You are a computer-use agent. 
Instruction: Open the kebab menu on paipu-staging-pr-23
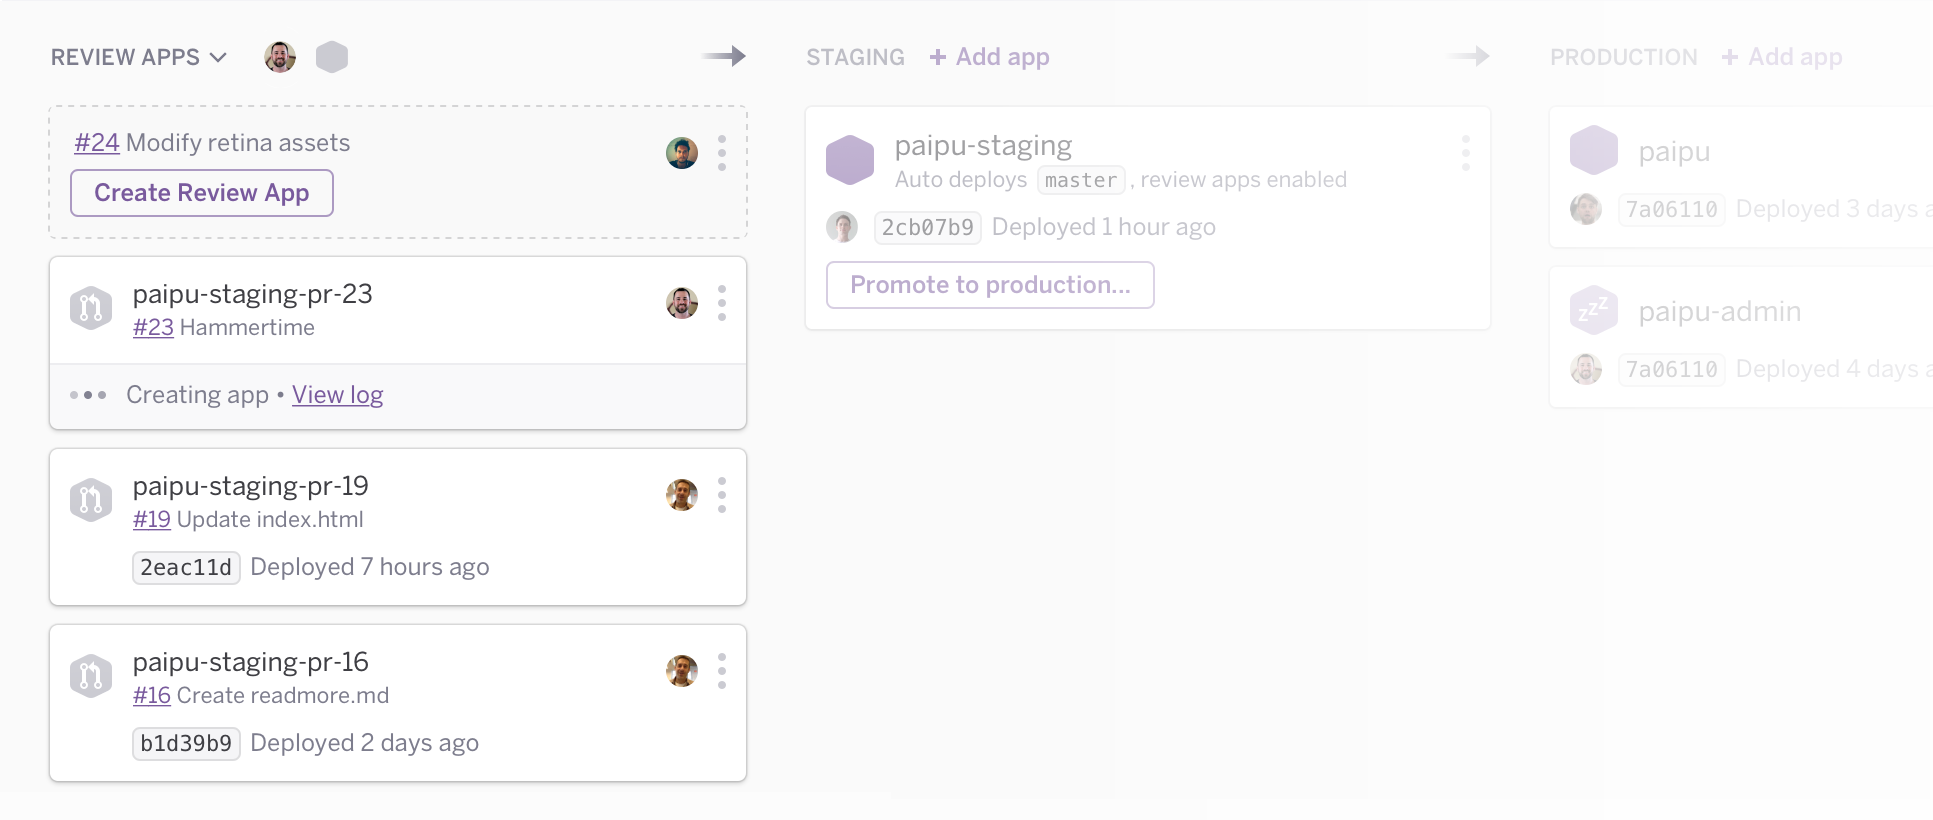click(x=722, y=304)
